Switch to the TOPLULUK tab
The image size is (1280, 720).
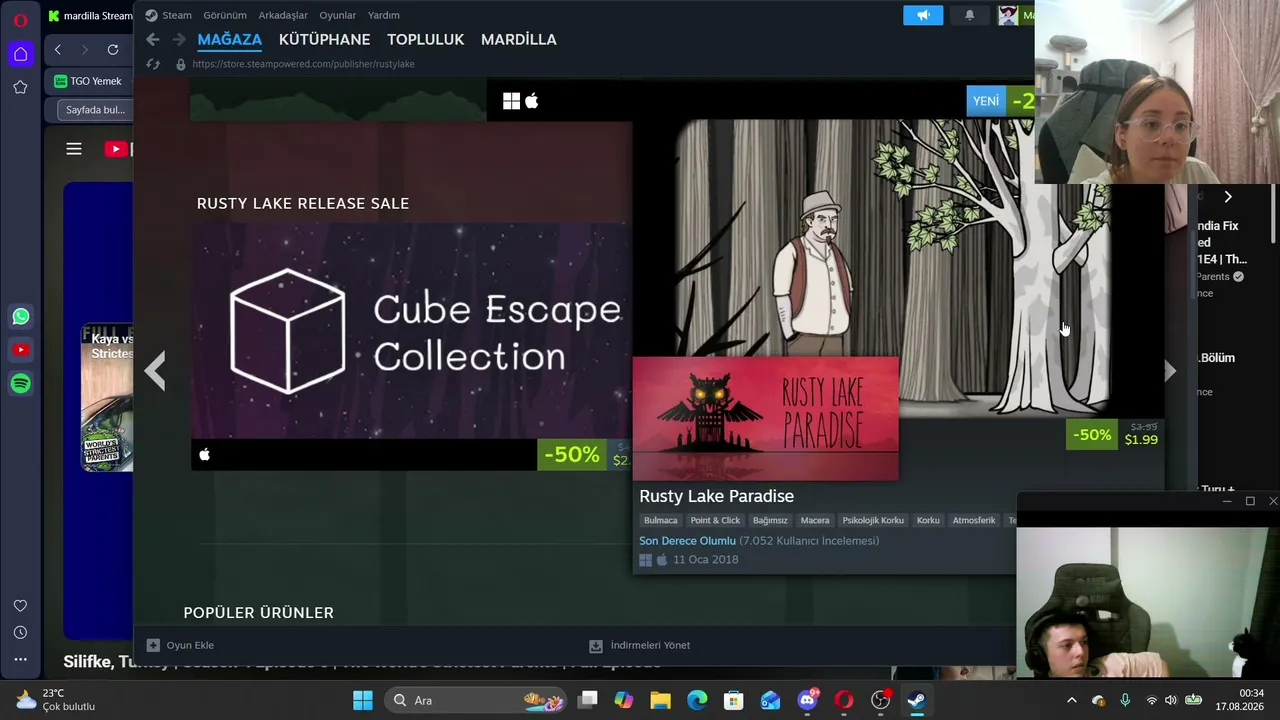(426, 40)
